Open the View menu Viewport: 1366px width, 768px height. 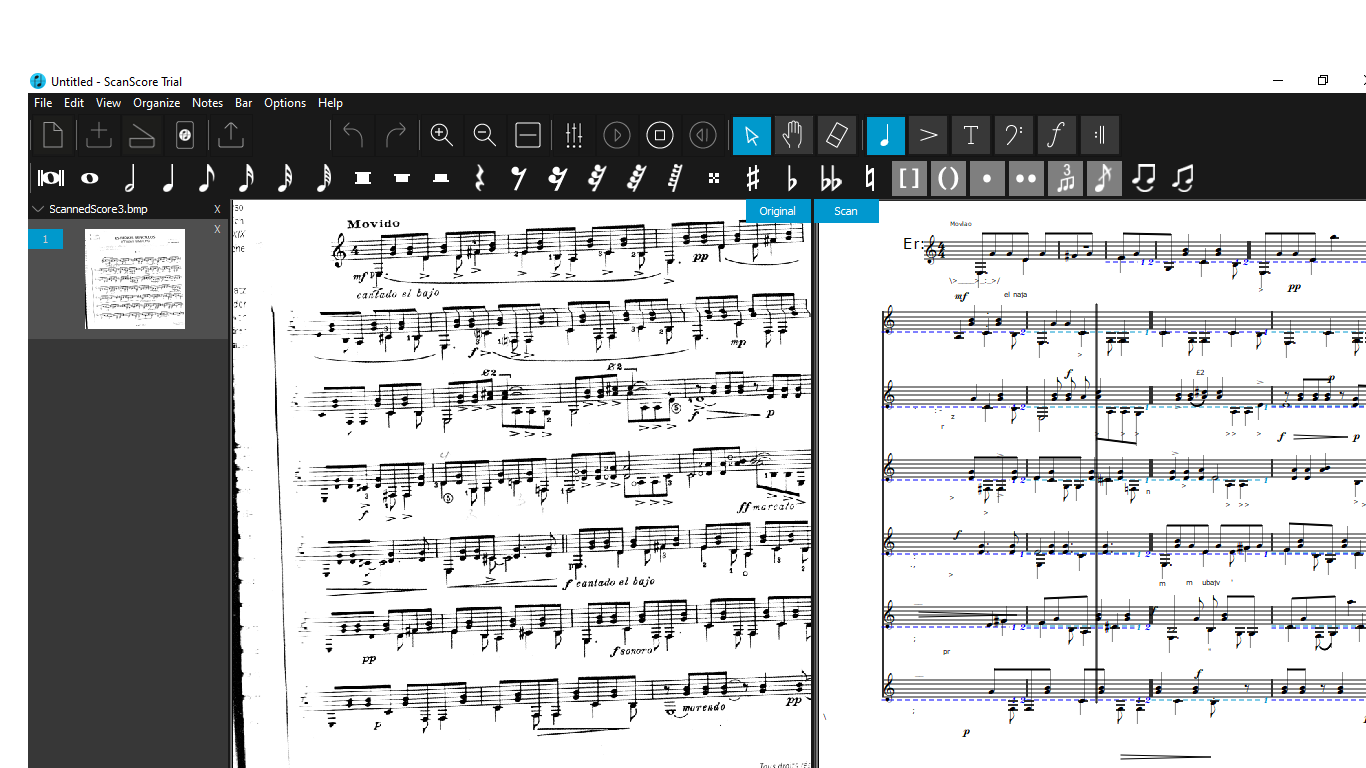tap(108, 103)
